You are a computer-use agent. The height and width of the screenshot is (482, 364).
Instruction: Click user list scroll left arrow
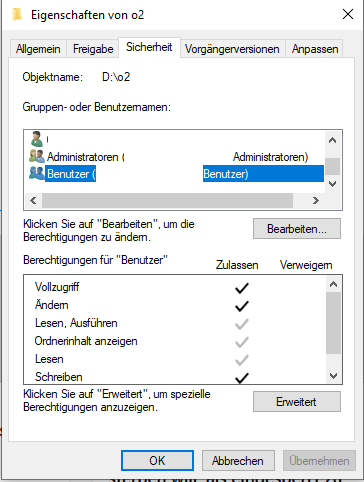[x=33, y=200]
